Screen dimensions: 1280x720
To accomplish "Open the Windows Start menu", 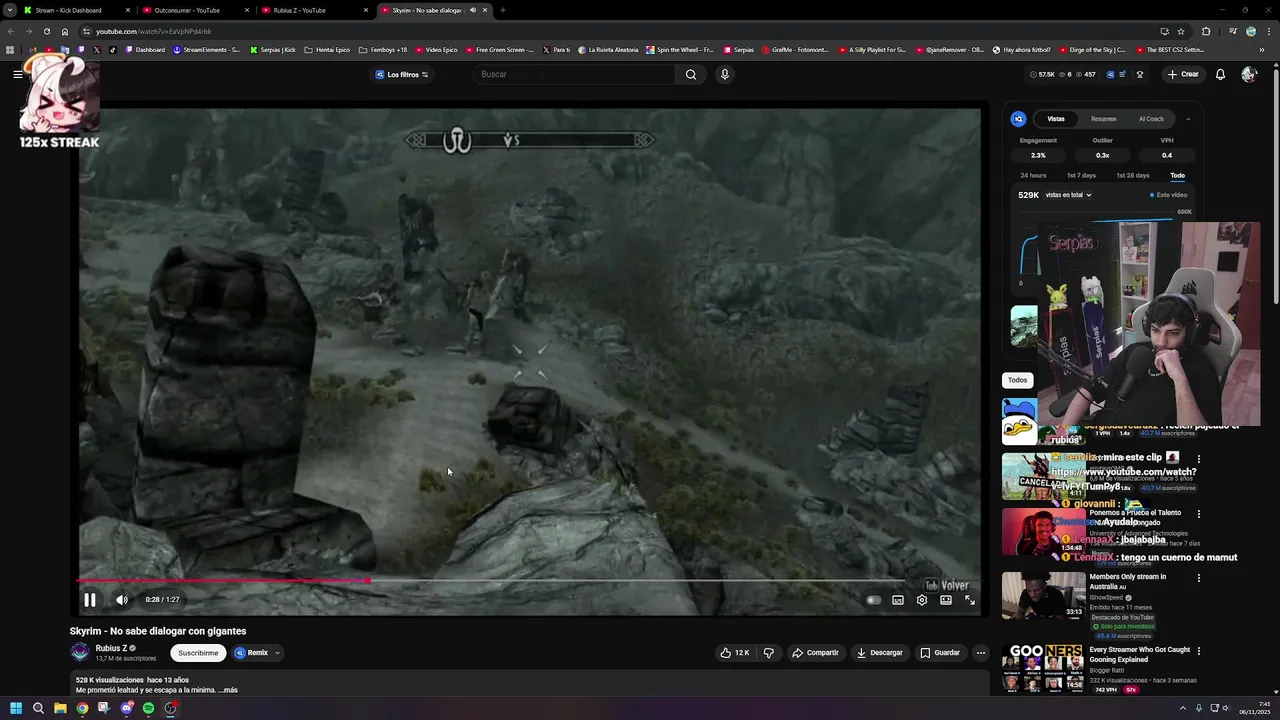I will click(15, 708).
